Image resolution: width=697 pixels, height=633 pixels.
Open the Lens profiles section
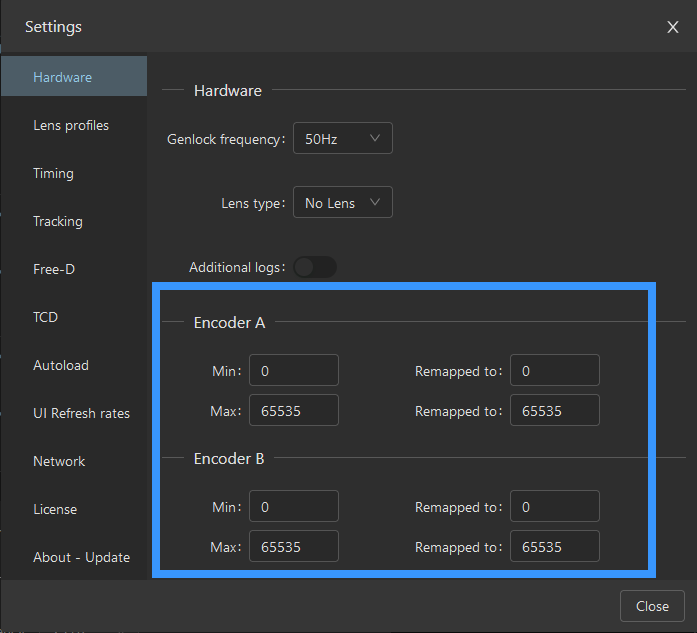click(73, 125)
